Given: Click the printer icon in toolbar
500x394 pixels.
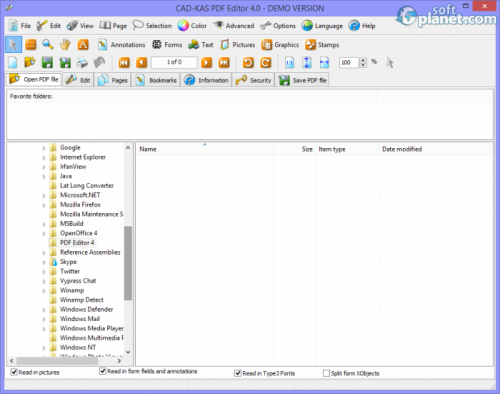Looking at the screenshot, I should [82, 62].
